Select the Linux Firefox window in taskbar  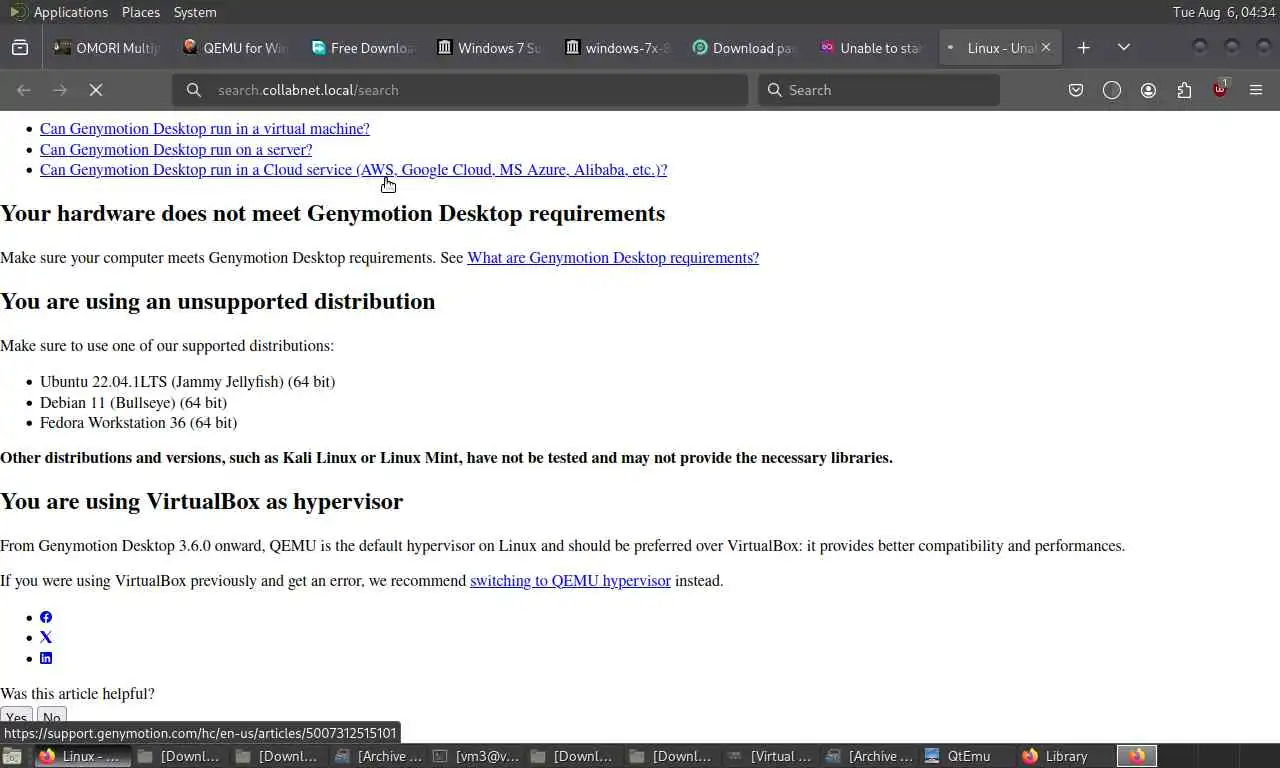click(x=80, y=756)
